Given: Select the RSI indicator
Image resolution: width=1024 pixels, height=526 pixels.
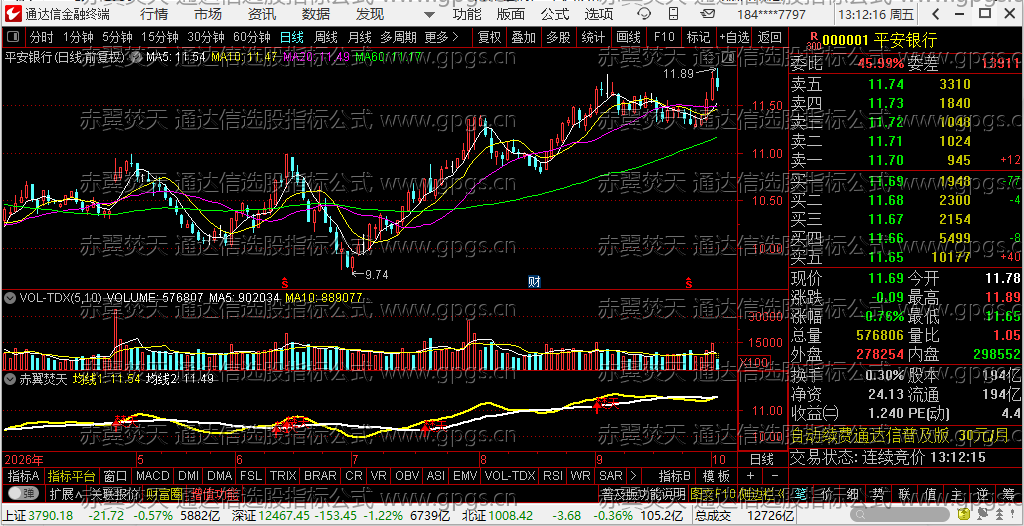Looking at the screenshot, I should point(553,476).
